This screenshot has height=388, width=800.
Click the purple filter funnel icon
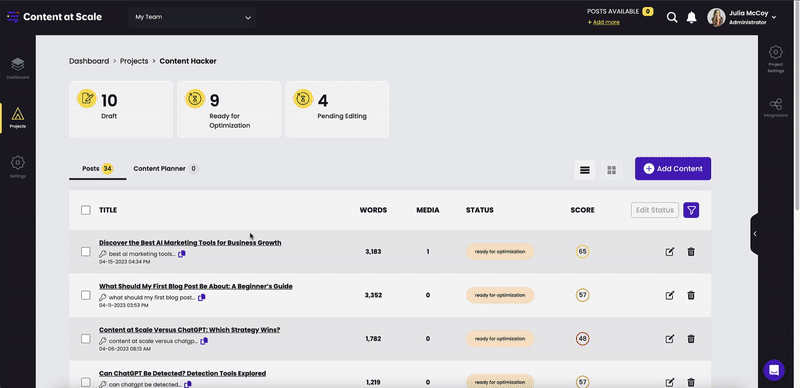coord(691,210)
